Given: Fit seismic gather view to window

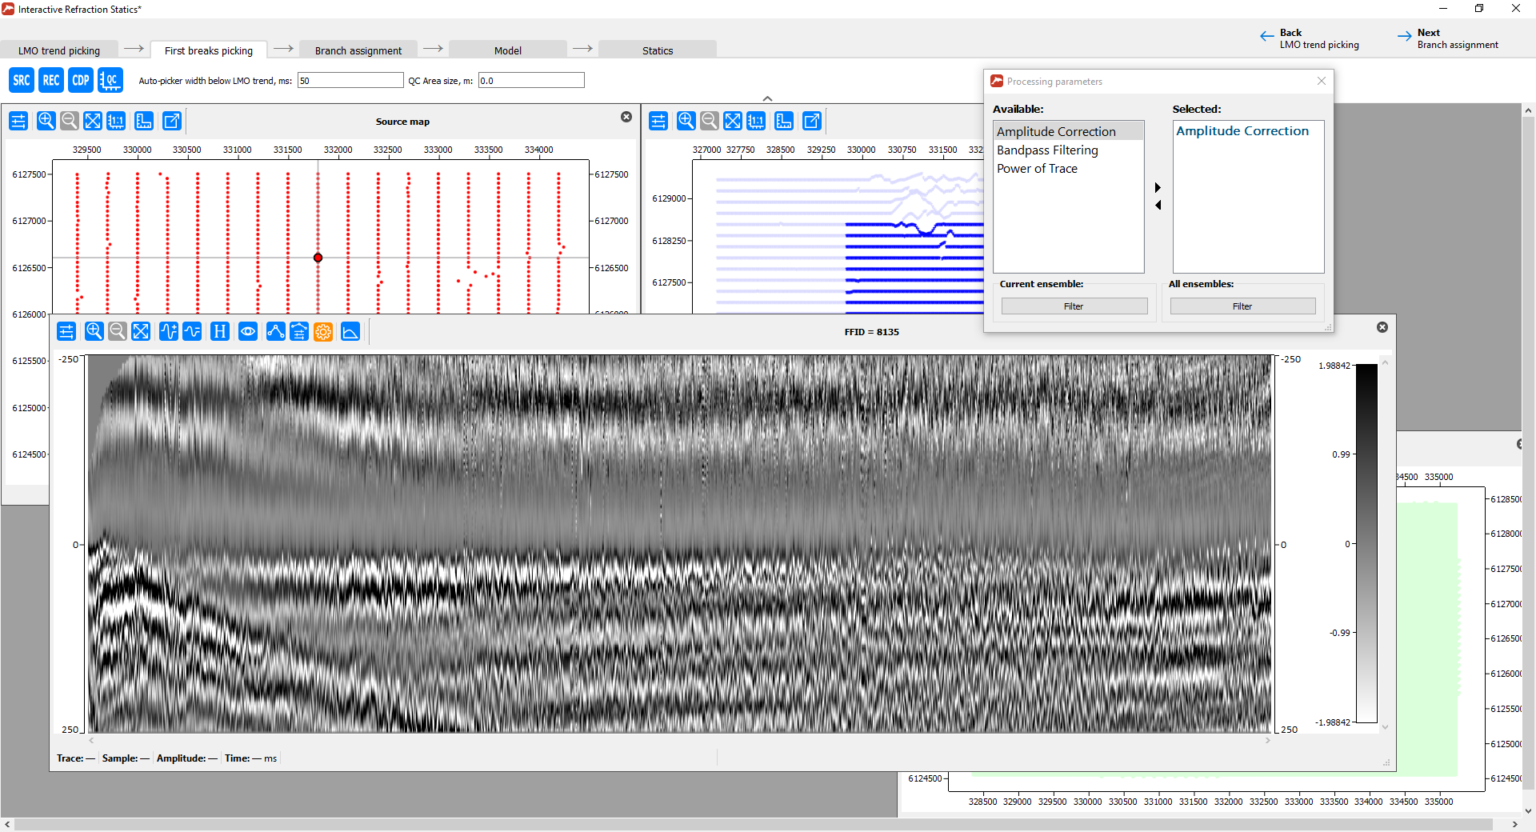Looking at the screenshot, I should [x=141, y=331].
